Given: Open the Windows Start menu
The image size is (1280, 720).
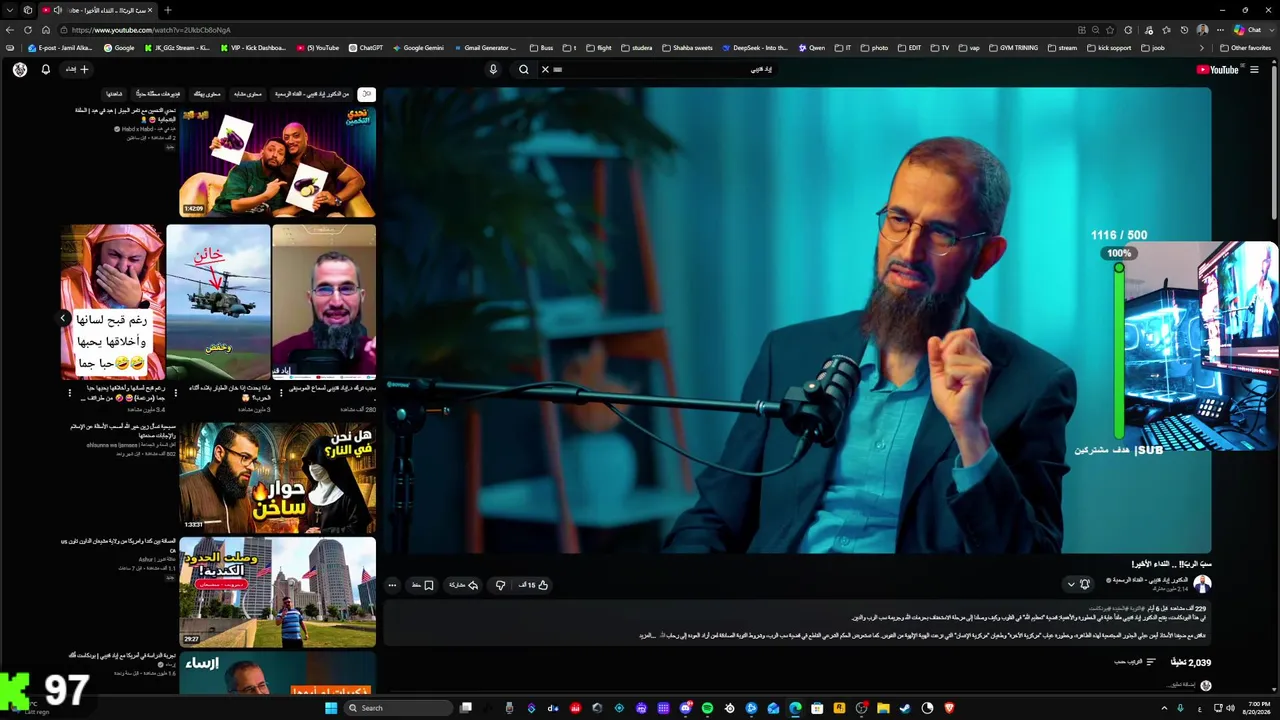Looking at the screenshot, I should pyautogui.click(x=331, y=708).
